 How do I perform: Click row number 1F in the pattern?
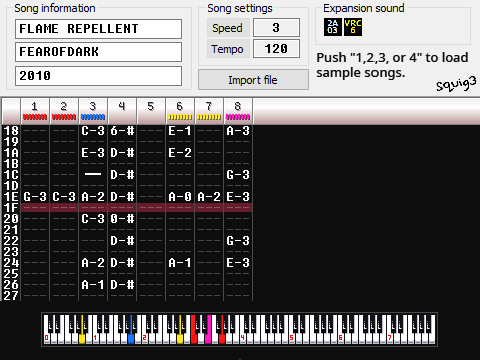coord(11,208)
